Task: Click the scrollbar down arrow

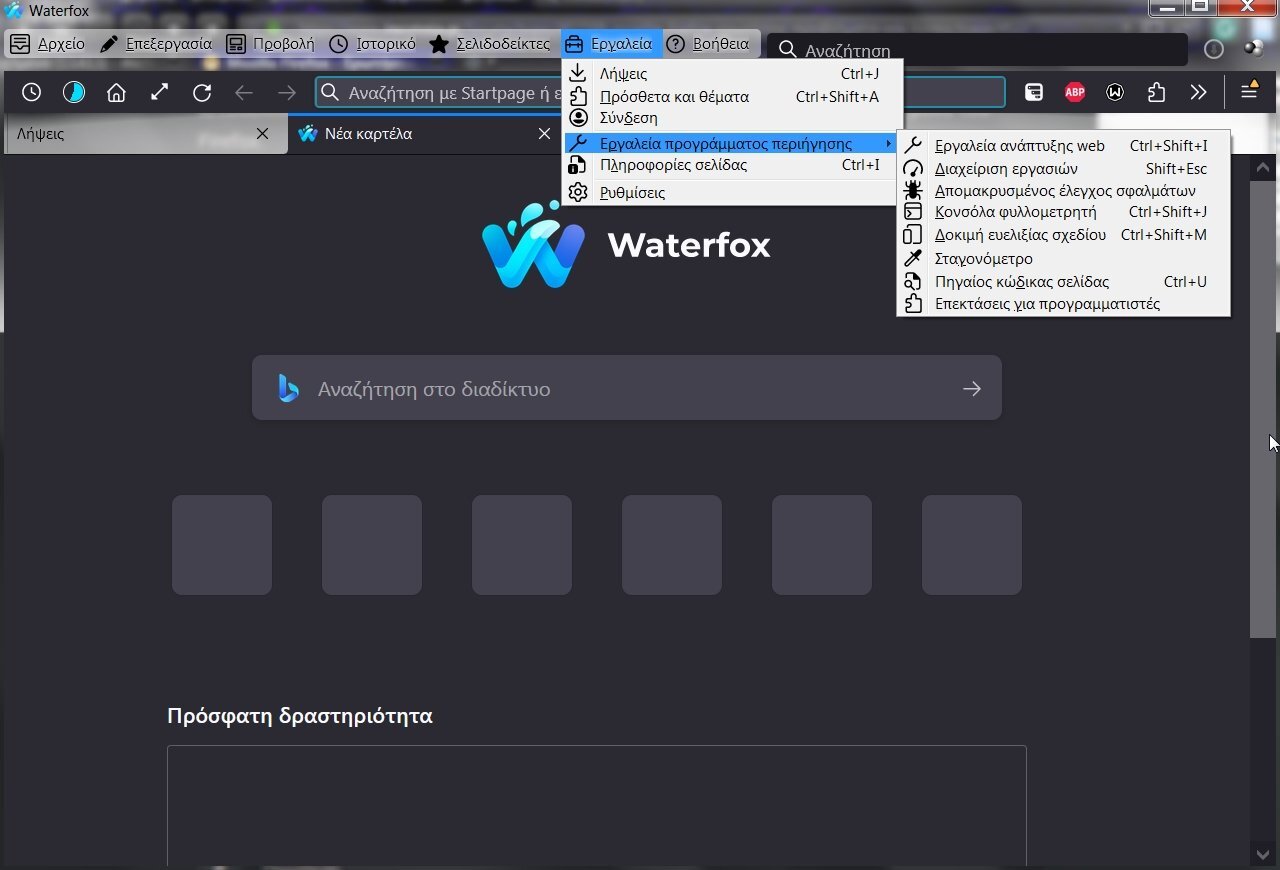Action: (1263, 854)
